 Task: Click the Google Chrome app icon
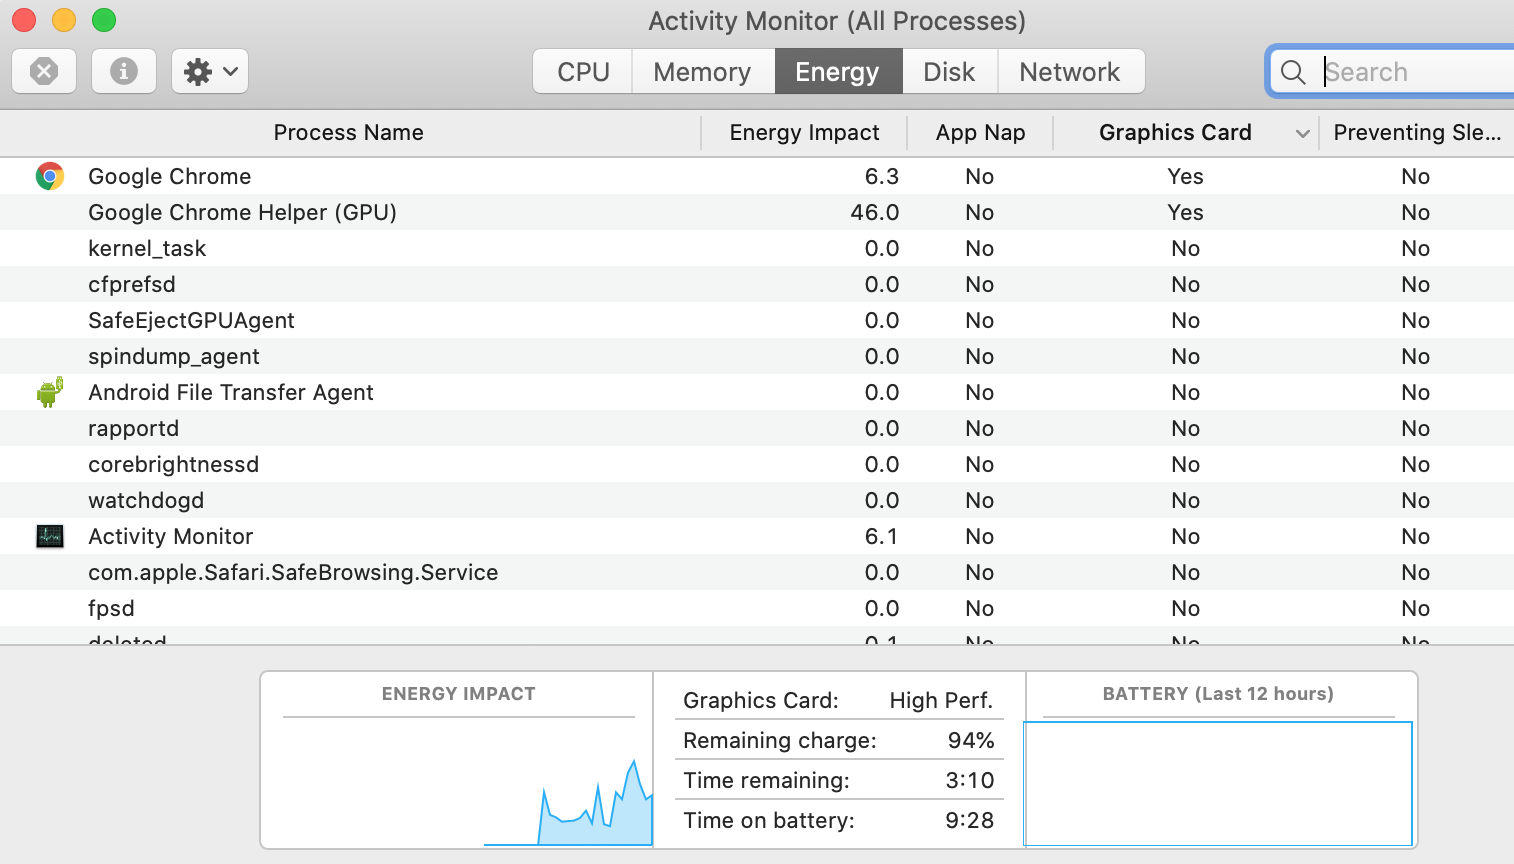point(50,176)
